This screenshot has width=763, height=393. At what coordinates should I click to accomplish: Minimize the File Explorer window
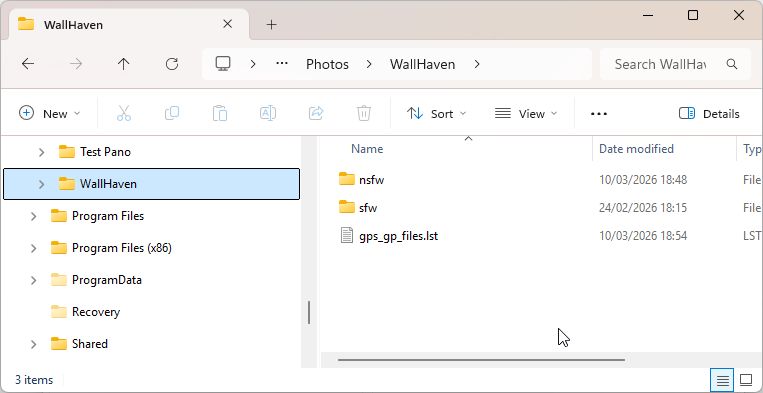648,15
